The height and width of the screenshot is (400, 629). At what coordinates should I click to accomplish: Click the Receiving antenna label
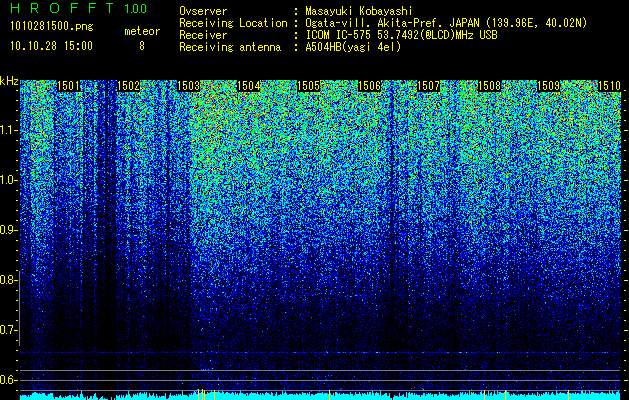tap(230, 47)
